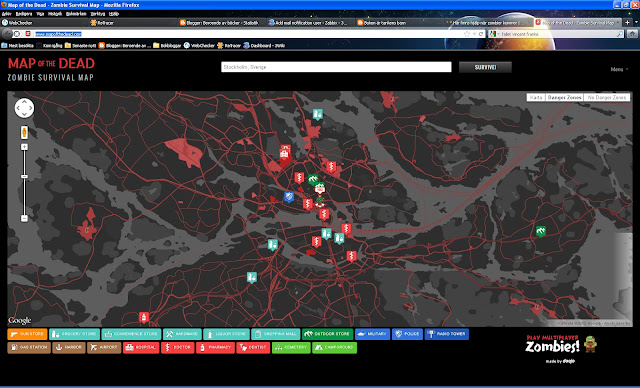Click the Street View pegman icon

click(x=24, y=133)
